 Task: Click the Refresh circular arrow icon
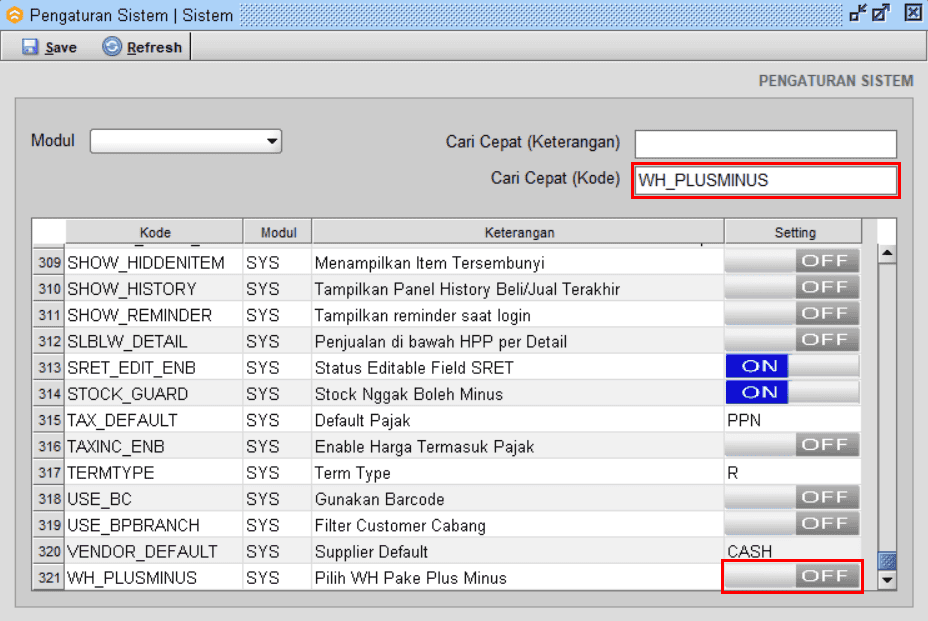(x=112, y=47)
